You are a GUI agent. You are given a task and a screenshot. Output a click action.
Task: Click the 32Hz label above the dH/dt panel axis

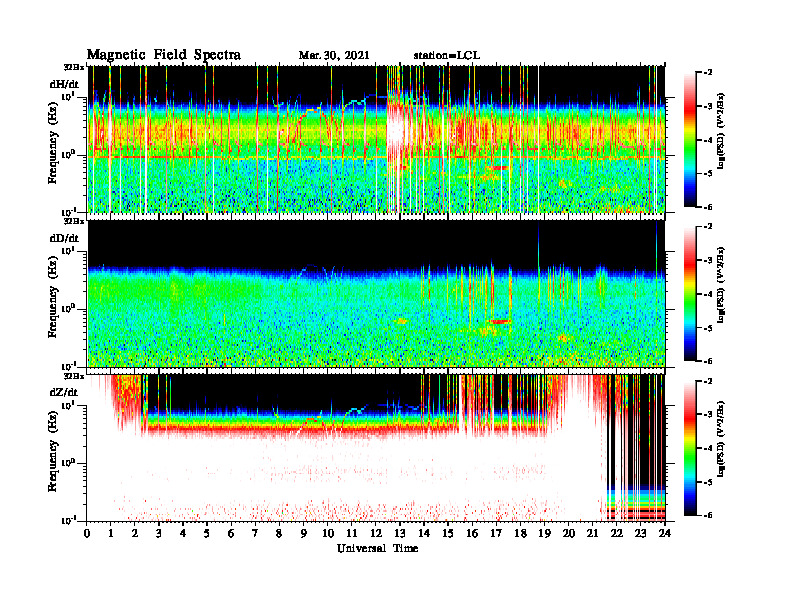pos(74,67)
